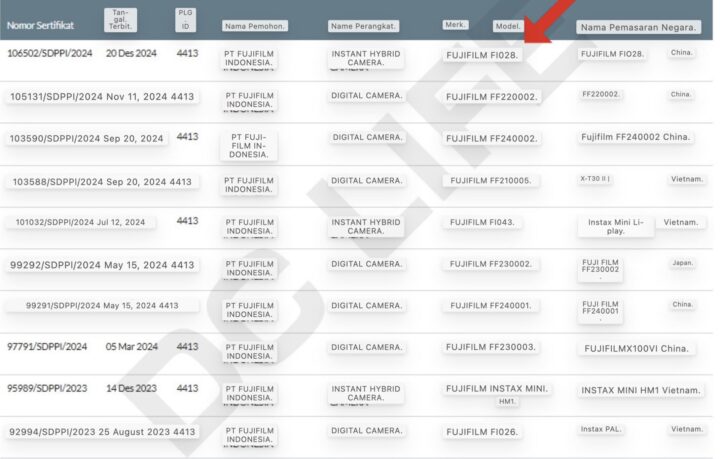
Task: Click the FUJIFILM INSTAX MINI model cell
Action: click(x=497, y=389)
